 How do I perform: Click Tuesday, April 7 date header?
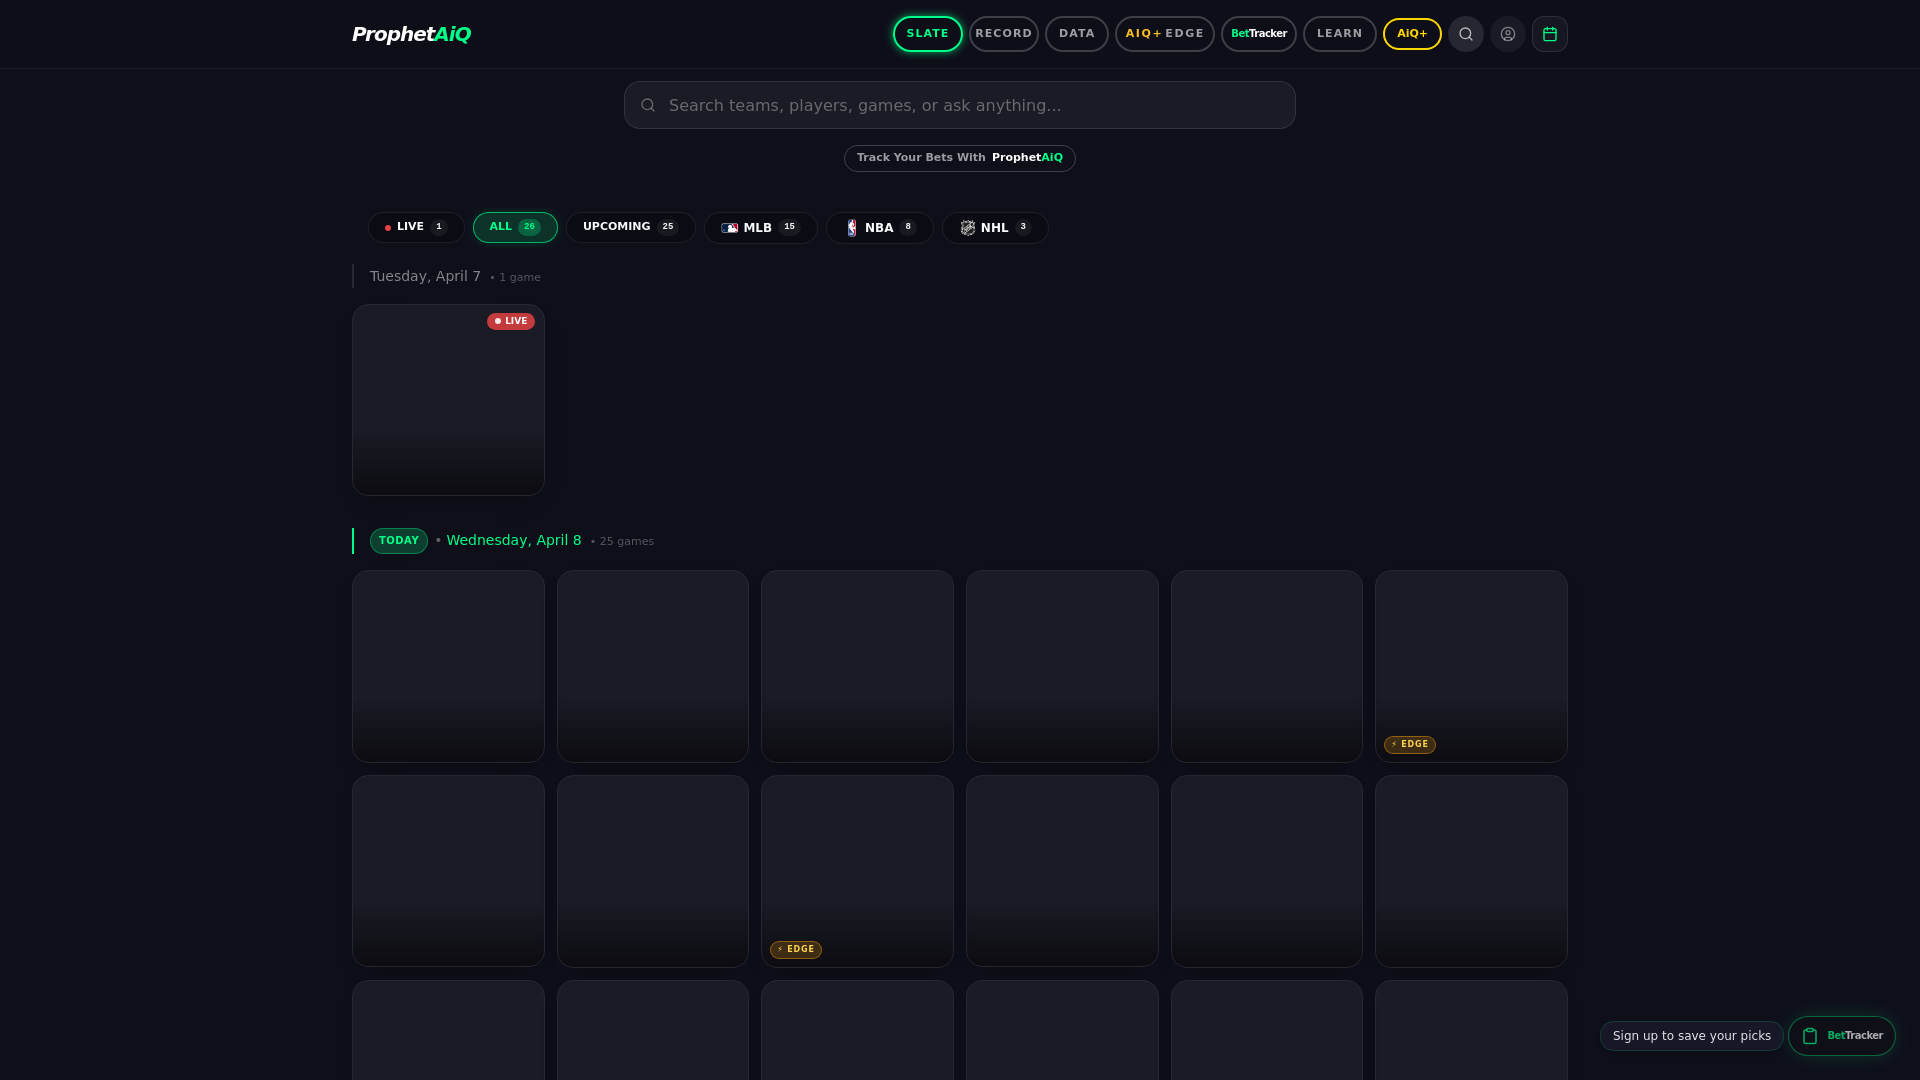coord(425,276)
